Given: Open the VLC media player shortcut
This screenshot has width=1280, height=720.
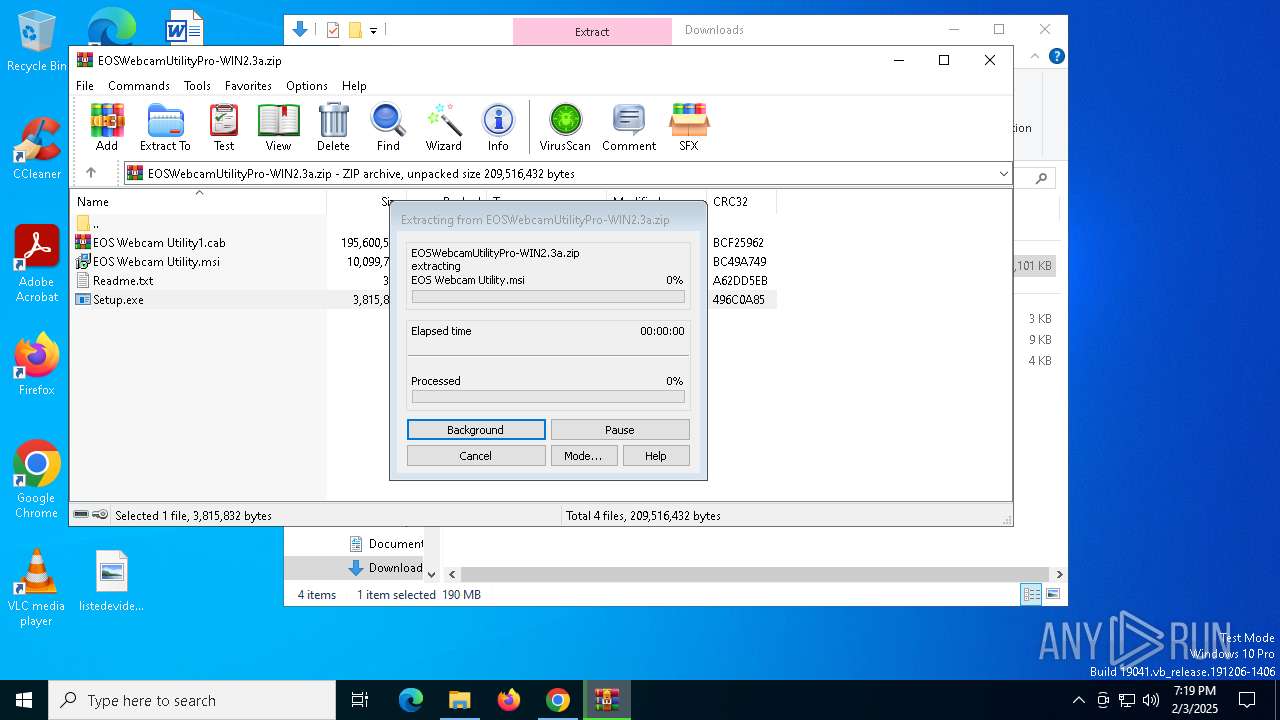Looking at the screenshot, I should (x=36, y=589).
